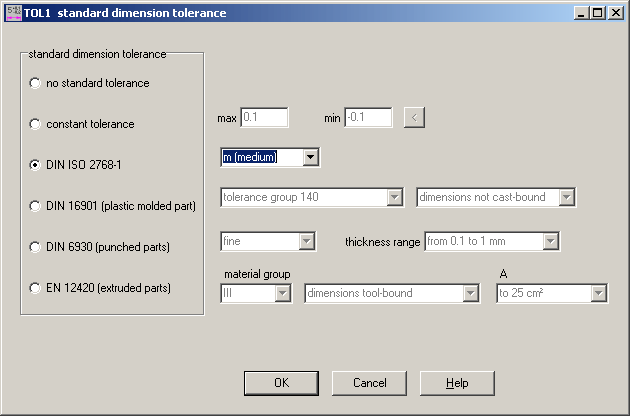Choose the 'constant tolerance' option
Viewport: 630px width, 416px height.
pos(37,124)
